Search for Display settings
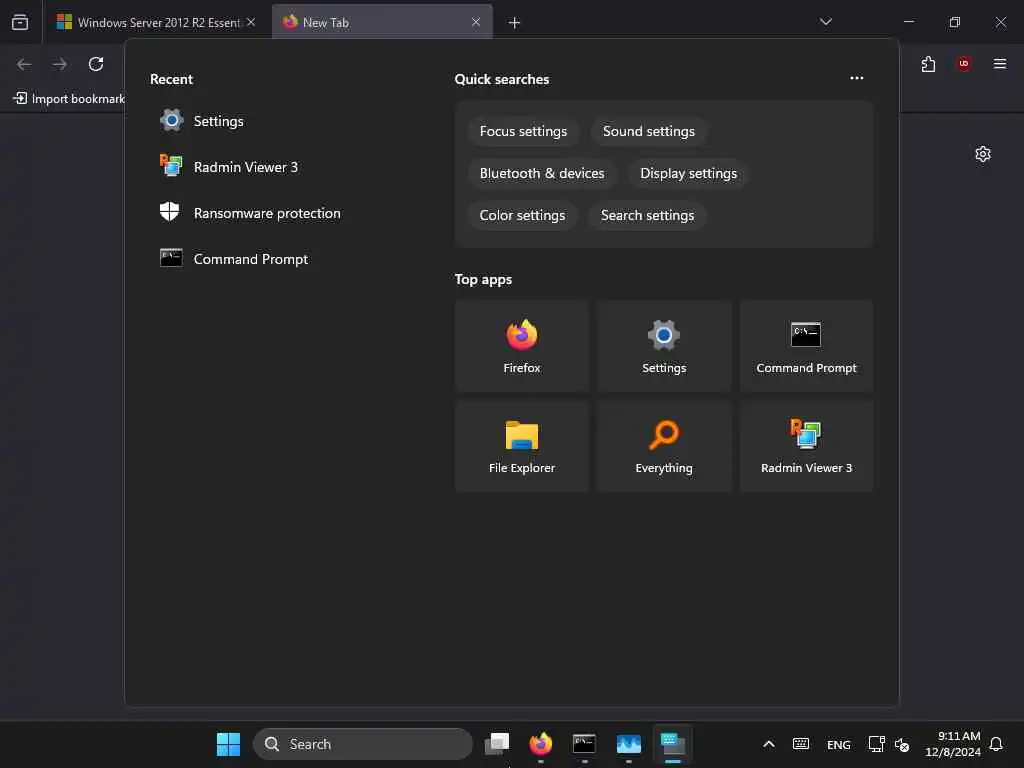The height and width of the screenshot is (768, 1024). tap(688, 173)
